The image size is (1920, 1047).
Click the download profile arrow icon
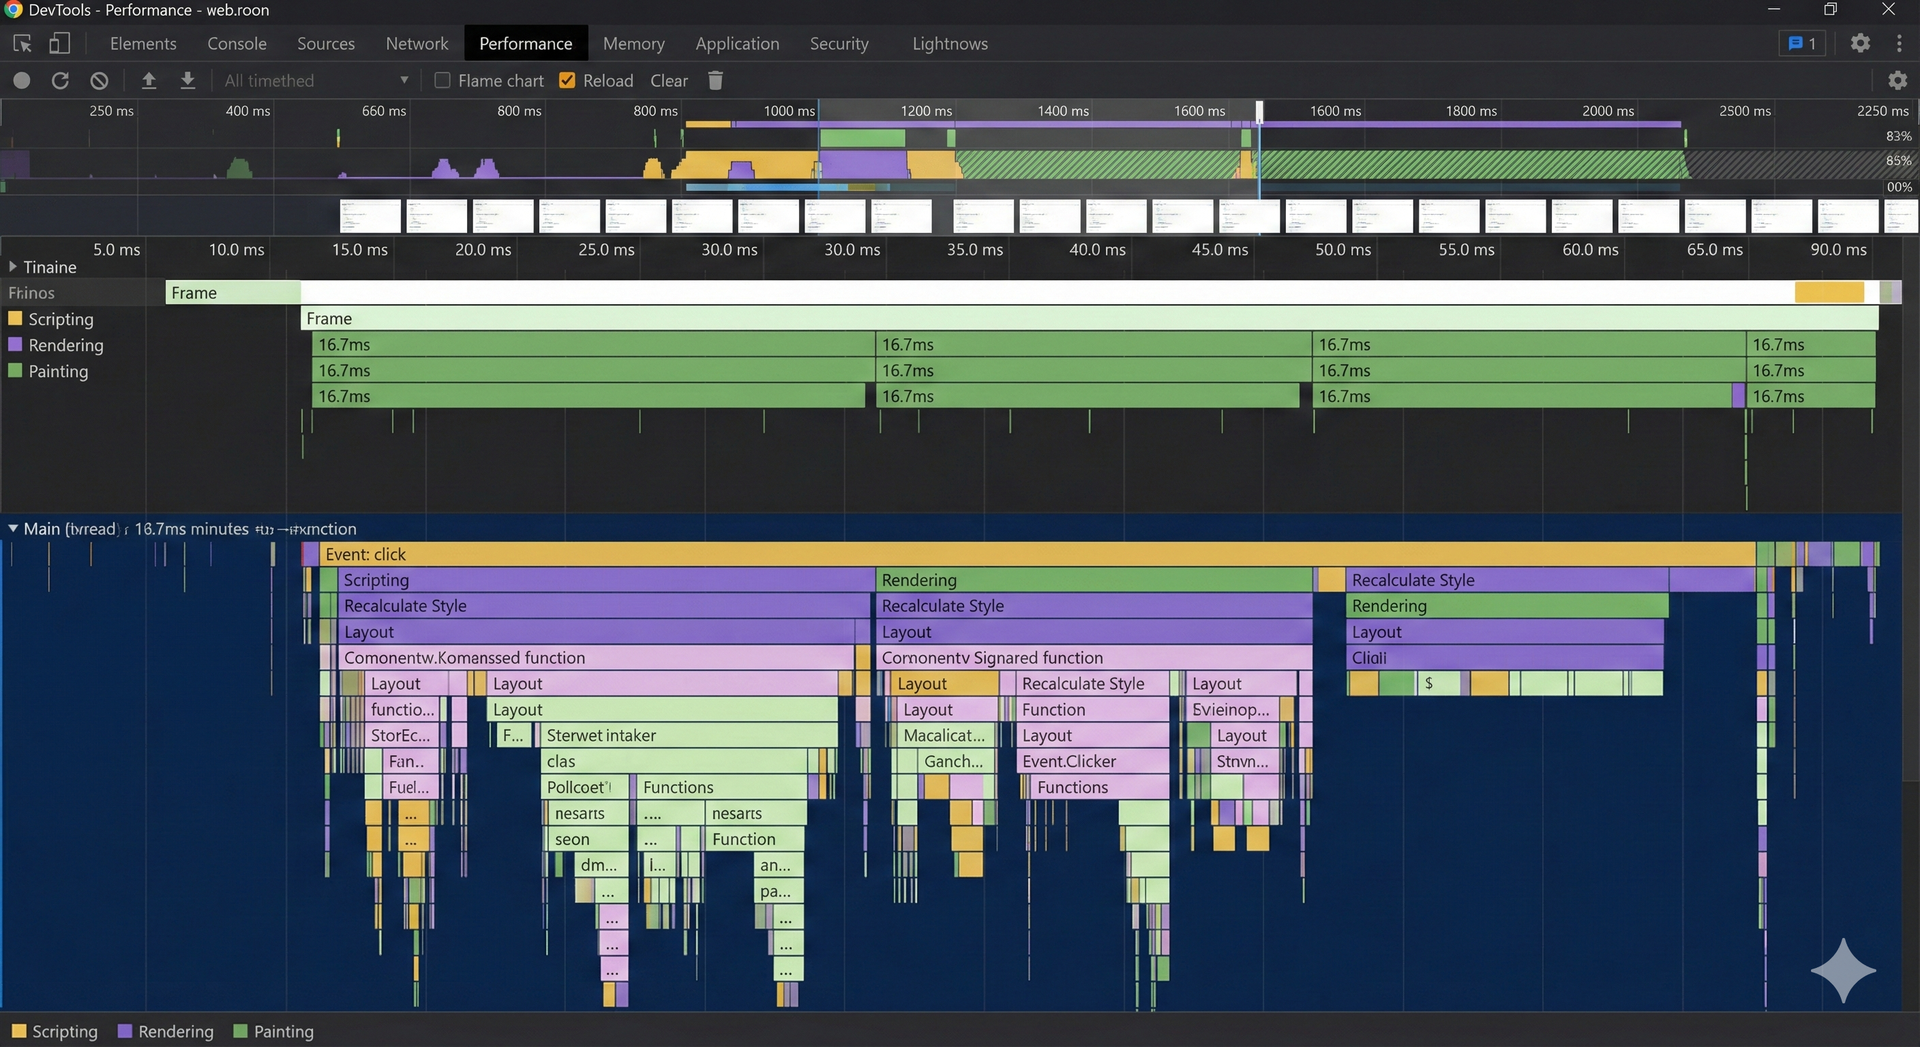click(x=187, y=81)
